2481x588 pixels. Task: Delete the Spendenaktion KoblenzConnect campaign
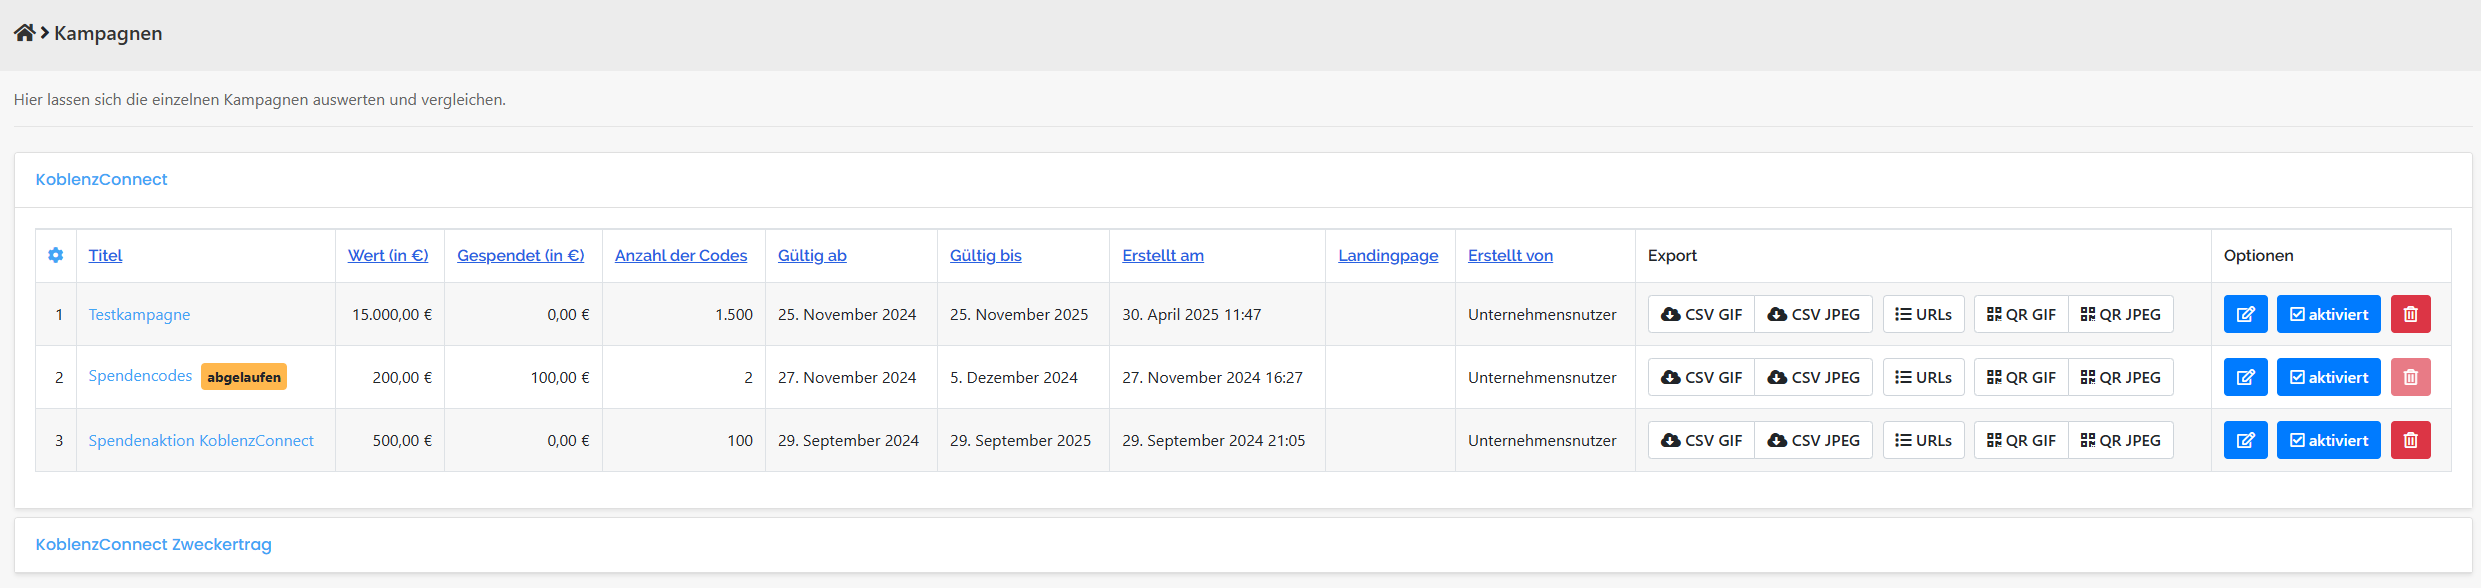[2410, 440]
